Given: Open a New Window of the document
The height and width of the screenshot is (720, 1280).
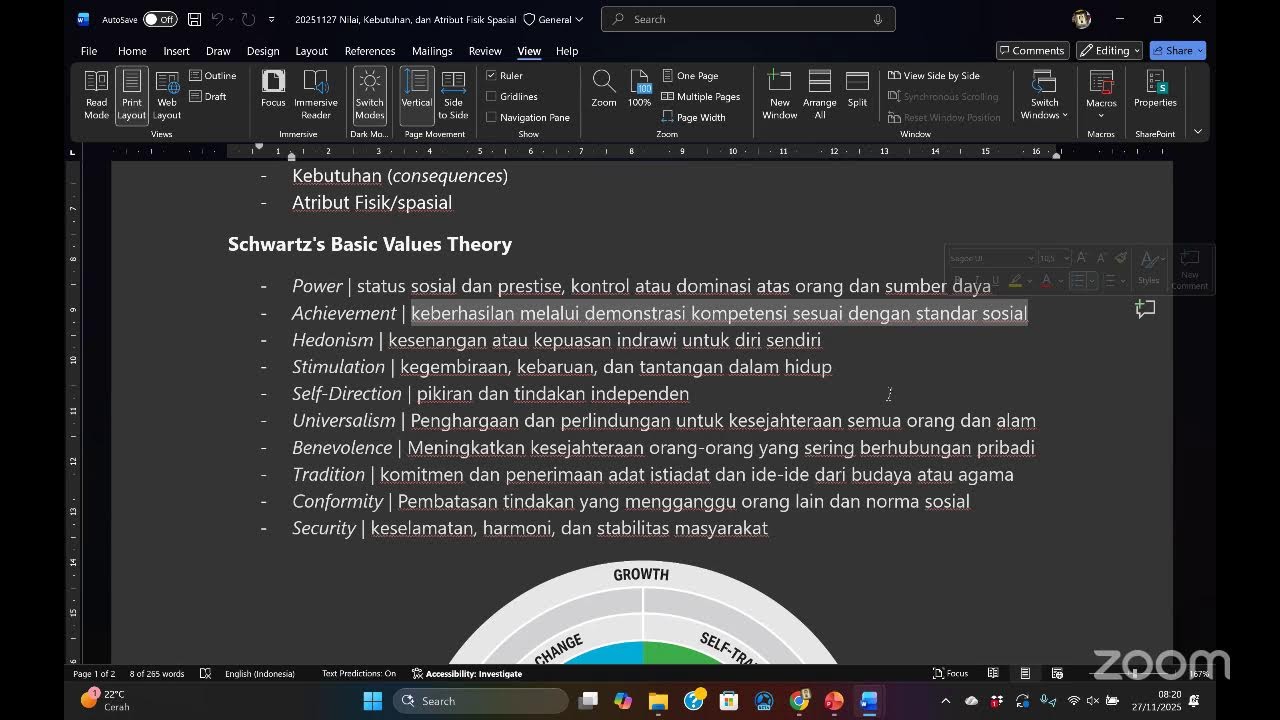Looking at the screenshot, I should 780,95.
